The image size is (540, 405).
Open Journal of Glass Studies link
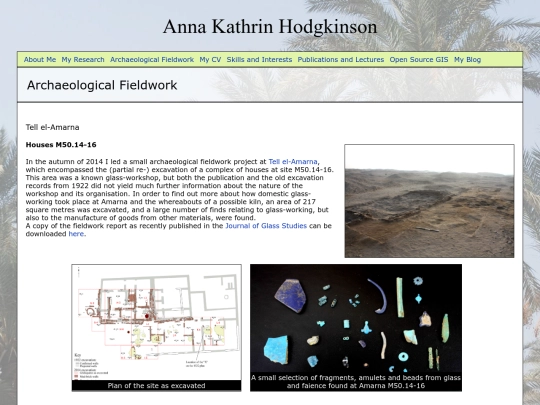point(266,226)
